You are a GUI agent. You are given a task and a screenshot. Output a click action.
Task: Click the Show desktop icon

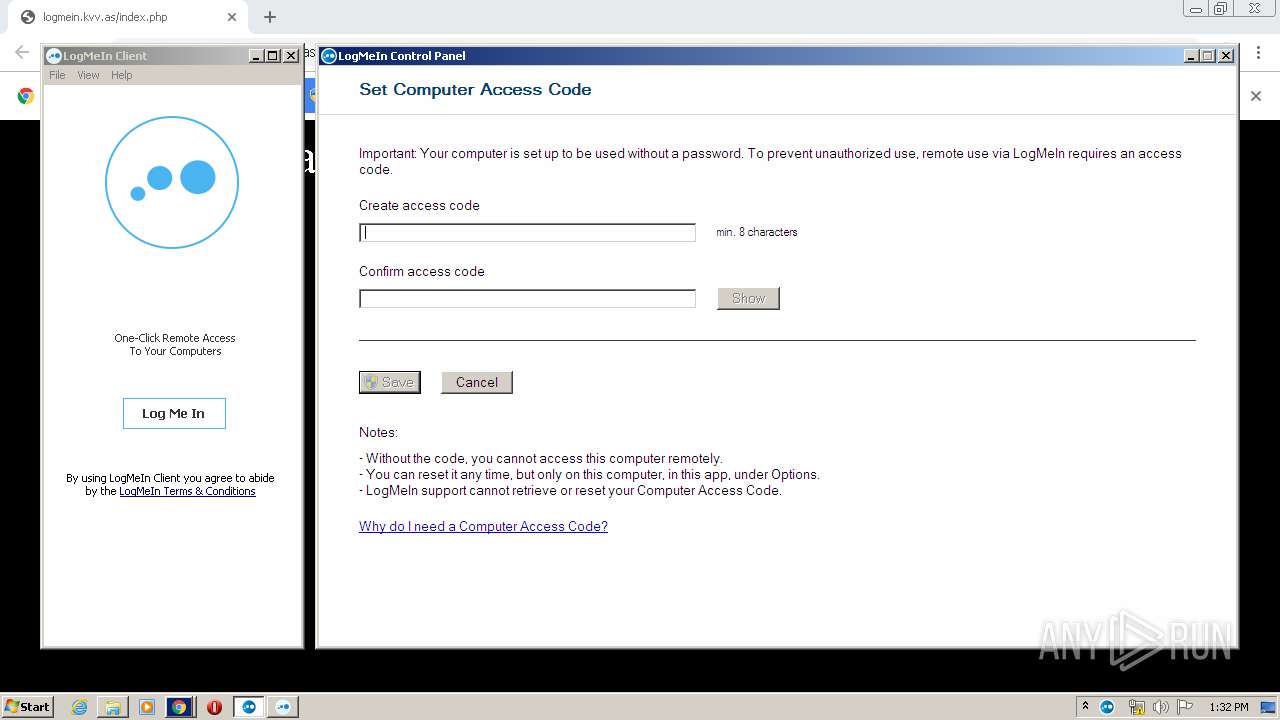[1270, 707]
